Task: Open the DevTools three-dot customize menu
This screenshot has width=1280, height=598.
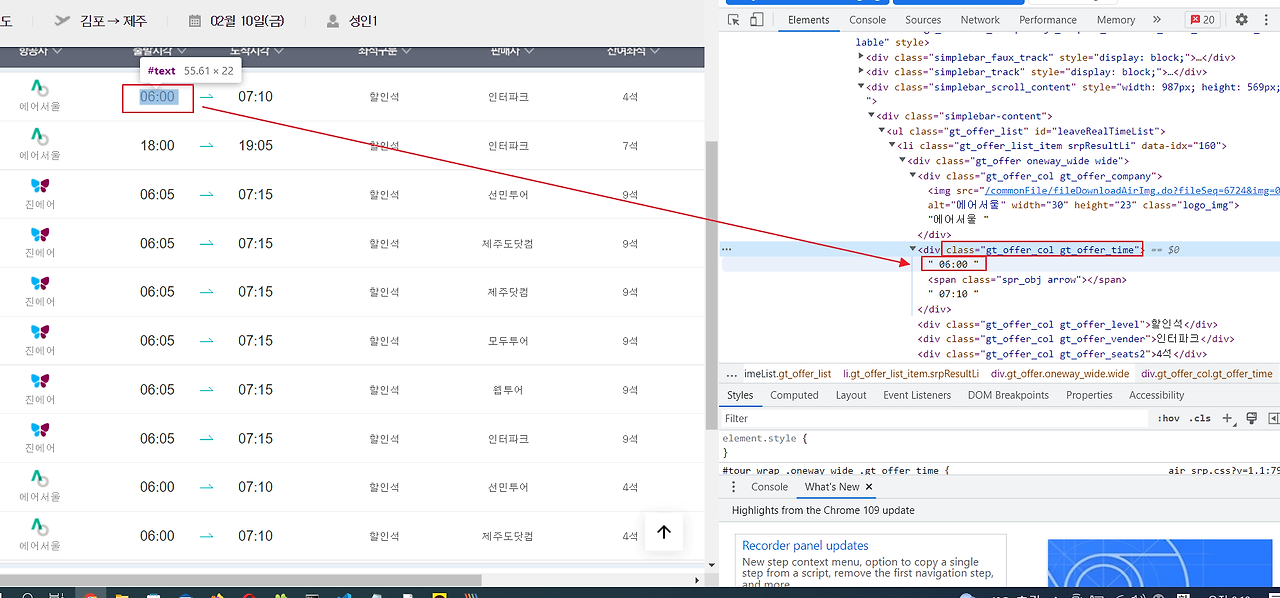Action: click(x=1264, y=19)
